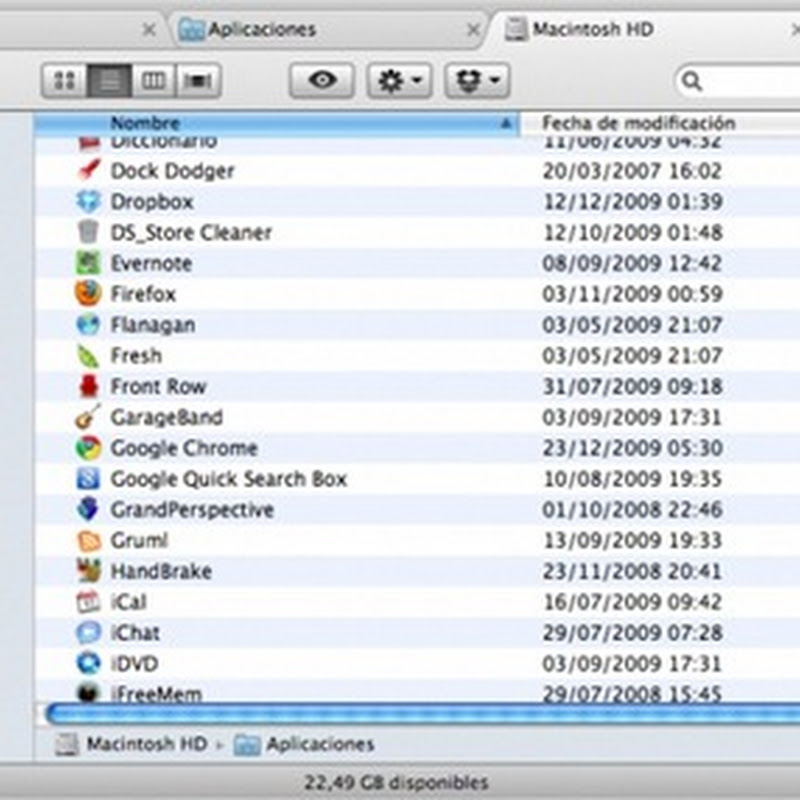Select the GrandPerspective name
800x800 pixels.
(192, 510)
